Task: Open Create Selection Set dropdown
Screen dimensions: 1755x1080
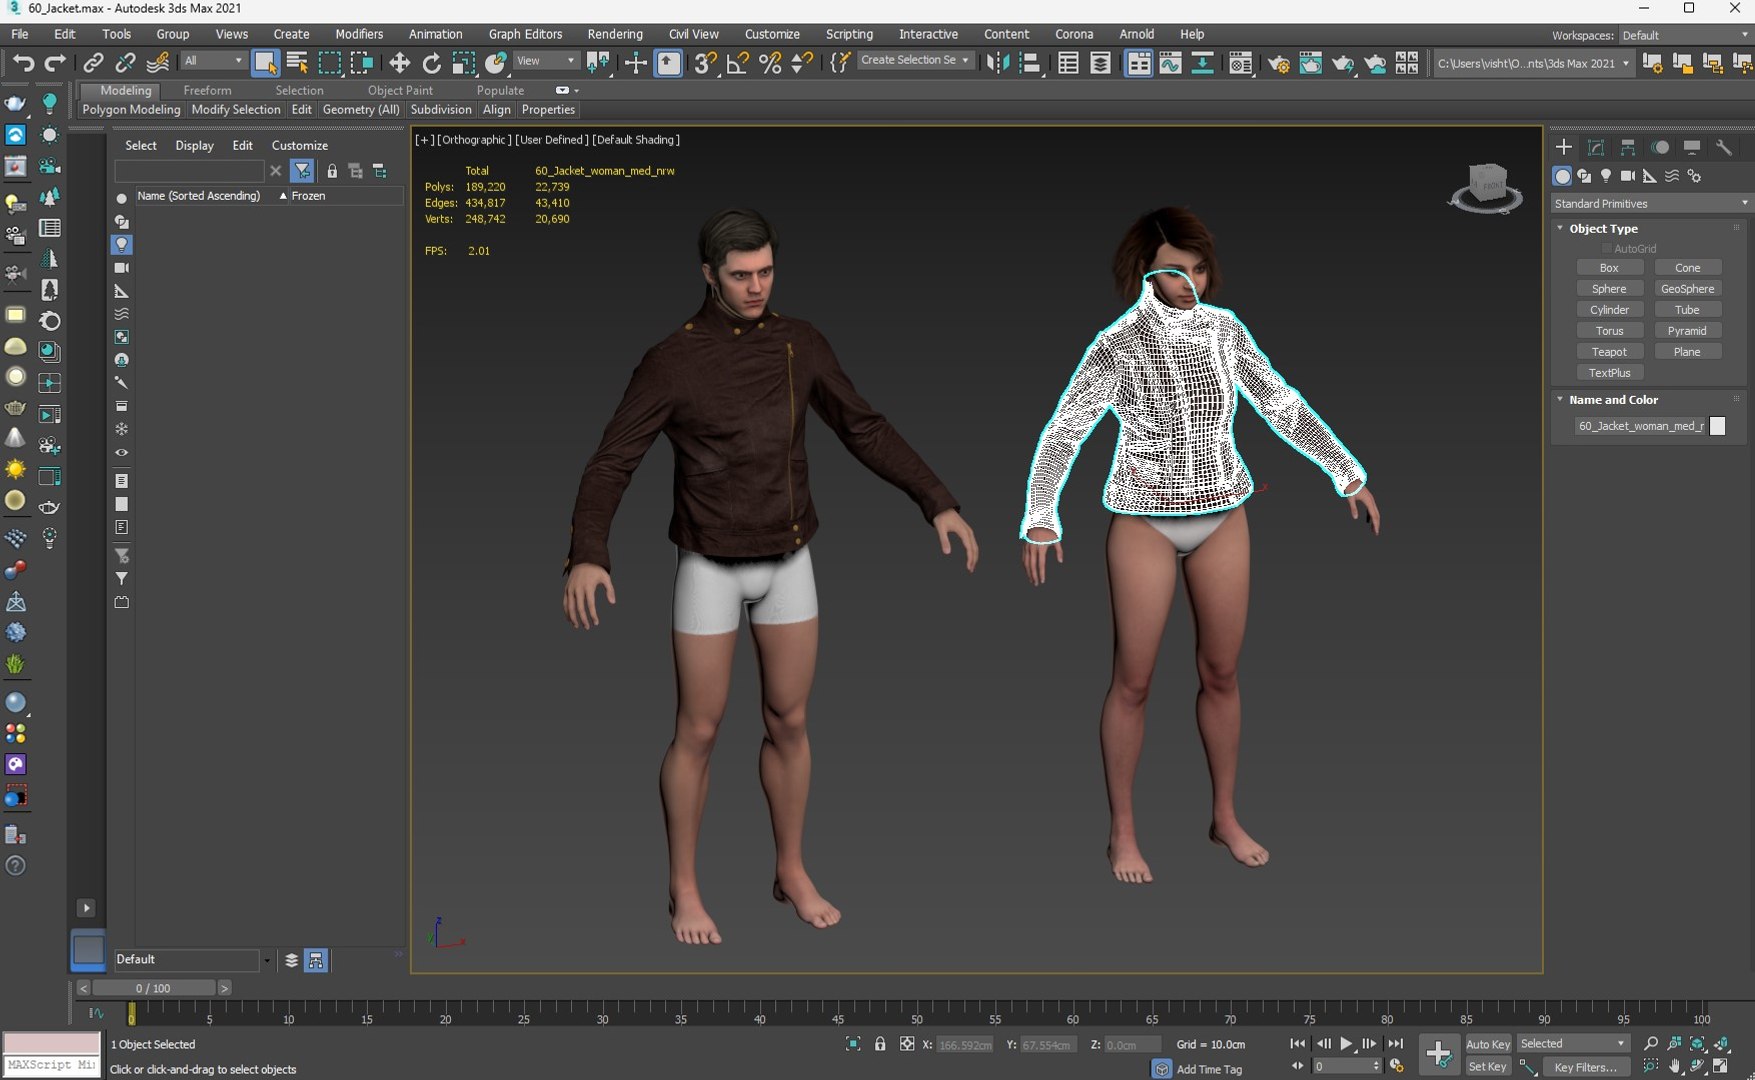Action: click(915, 60)
